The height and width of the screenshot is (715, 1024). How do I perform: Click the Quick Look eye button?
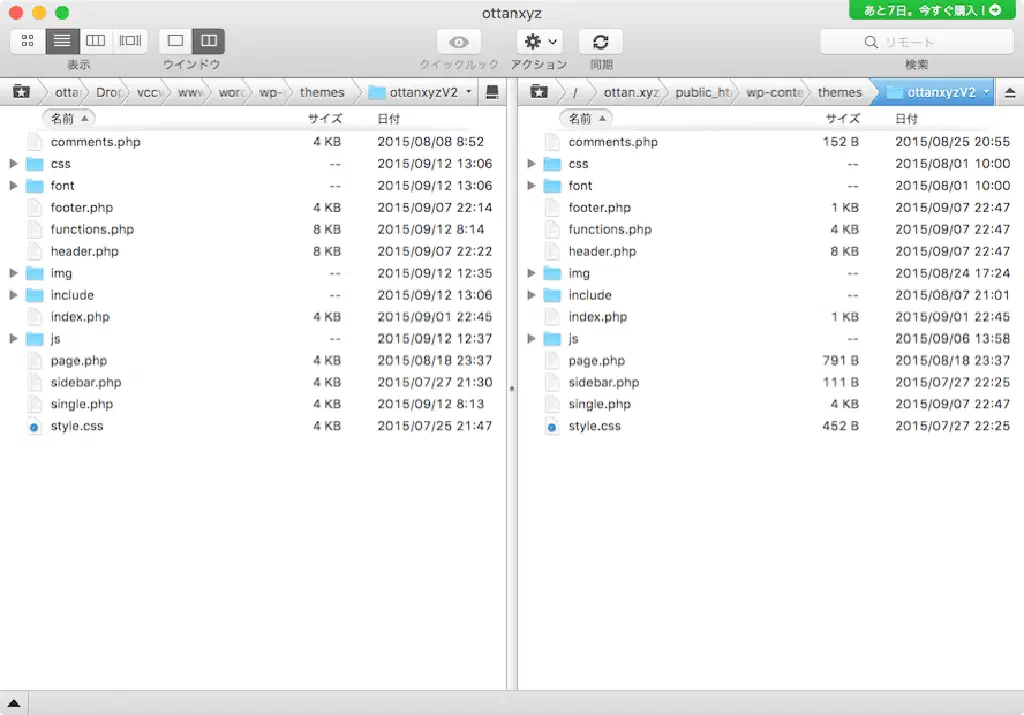[x=459, y=42]
